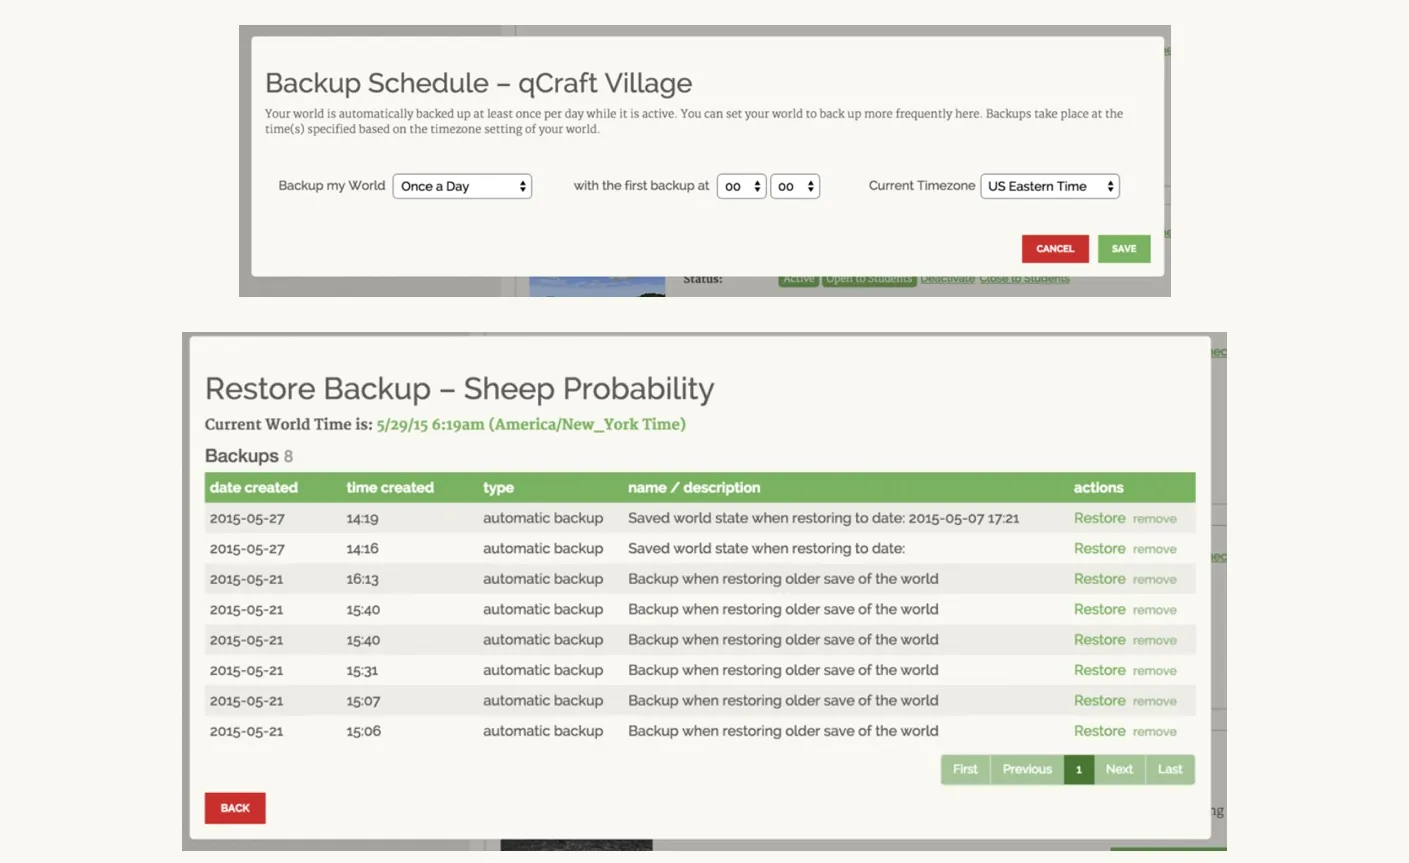This screenshot has height=863, width=1409.
Task: Click the 'name / description' column header
Action: click(x=694, y=487)
